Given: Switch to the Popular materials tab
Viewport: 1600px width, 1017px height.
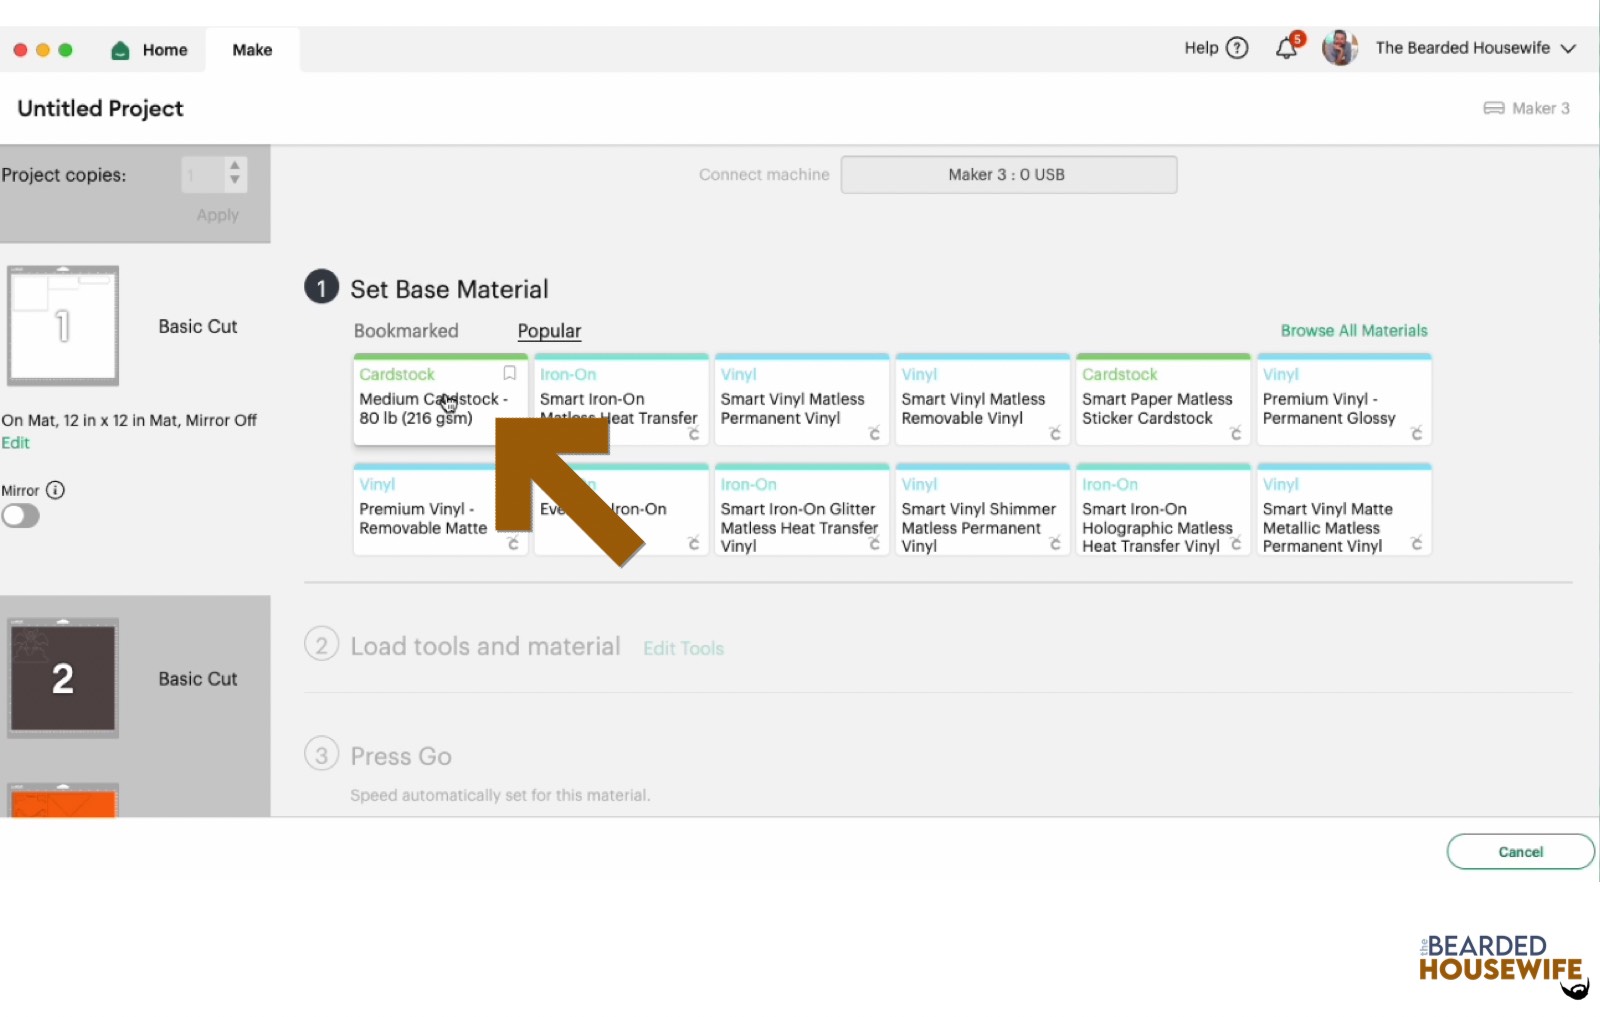Looking at the screenshot, I should click(x=548, y=330).
